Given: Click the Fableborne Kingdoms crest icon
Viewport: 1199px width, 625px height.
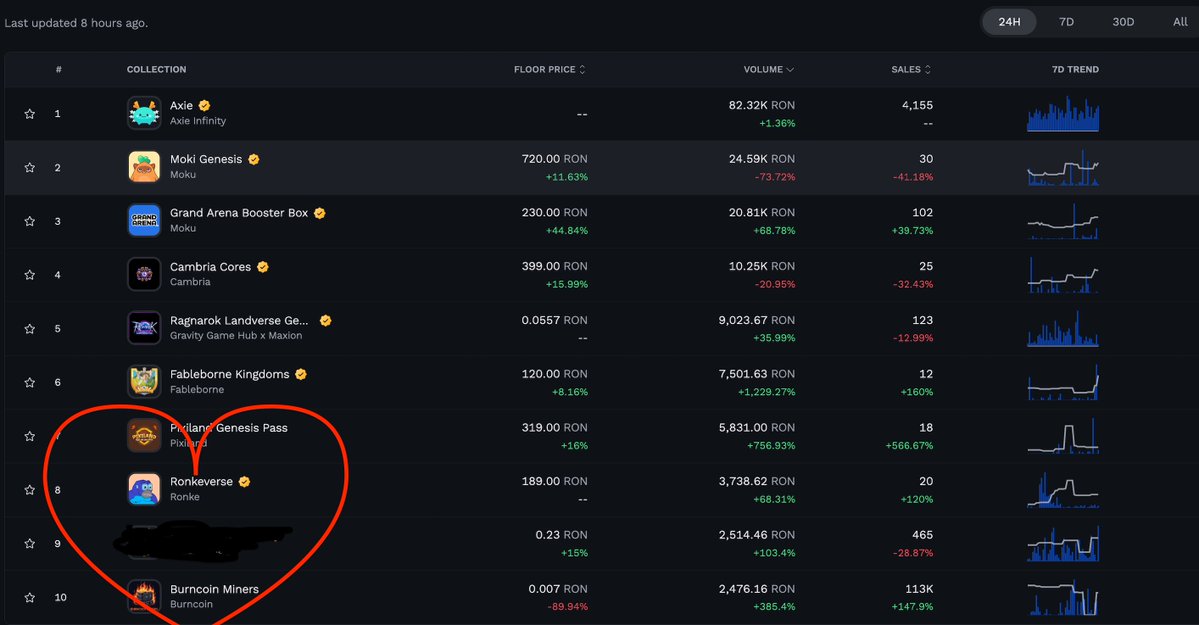Looking at the screenshot, I should tap(144, 382).
